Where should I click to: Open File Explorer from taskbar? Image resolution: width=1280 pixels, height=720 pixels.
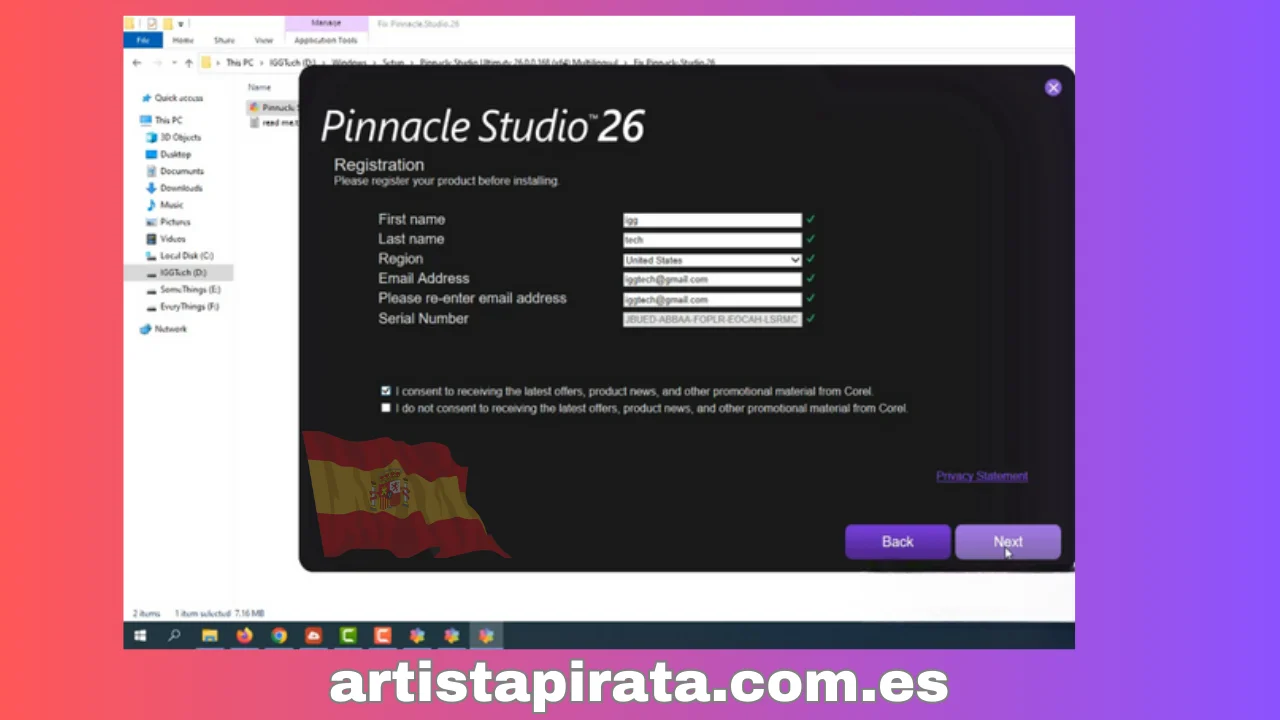209,635
